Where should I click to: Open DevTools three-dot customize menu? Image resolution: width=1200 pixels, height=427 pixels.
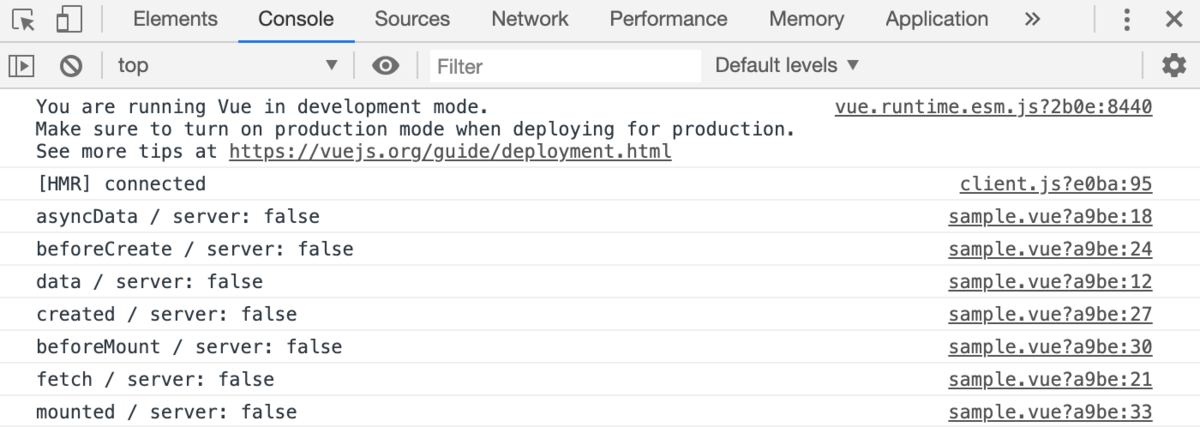pyautogui.click(x=1127, y=20)
